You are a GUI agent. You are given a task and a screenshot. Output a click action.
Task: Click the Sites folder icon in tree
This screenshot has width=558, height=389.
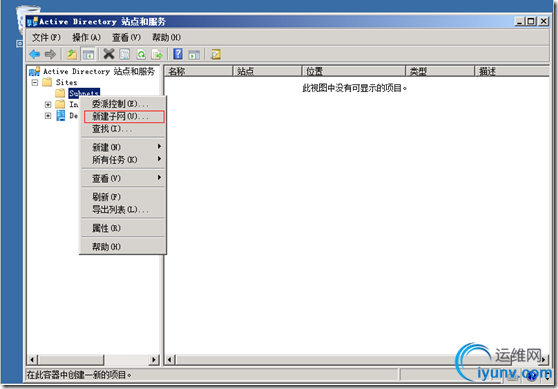click(47, 82)
